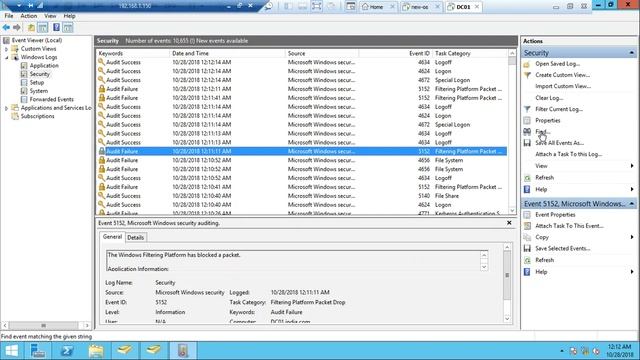Click the event list vertical scrollbar thumb
The image size is (640, 360).
pos(512,61)
